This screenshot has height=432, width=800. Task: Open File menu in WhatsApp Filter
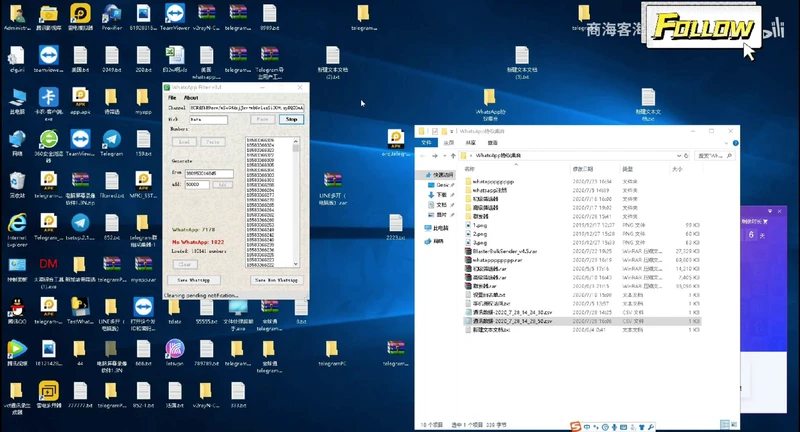pyautogui.click(x=172, y=97)
